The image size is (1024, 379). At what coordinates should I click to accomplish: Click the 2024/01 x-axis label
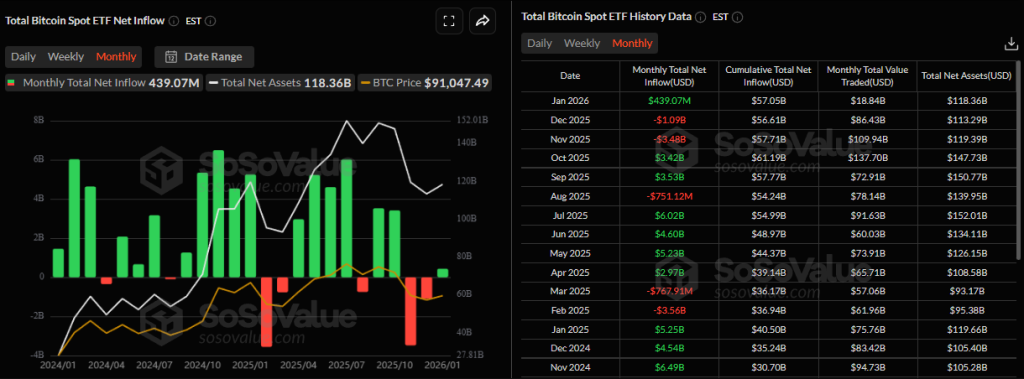58,364
